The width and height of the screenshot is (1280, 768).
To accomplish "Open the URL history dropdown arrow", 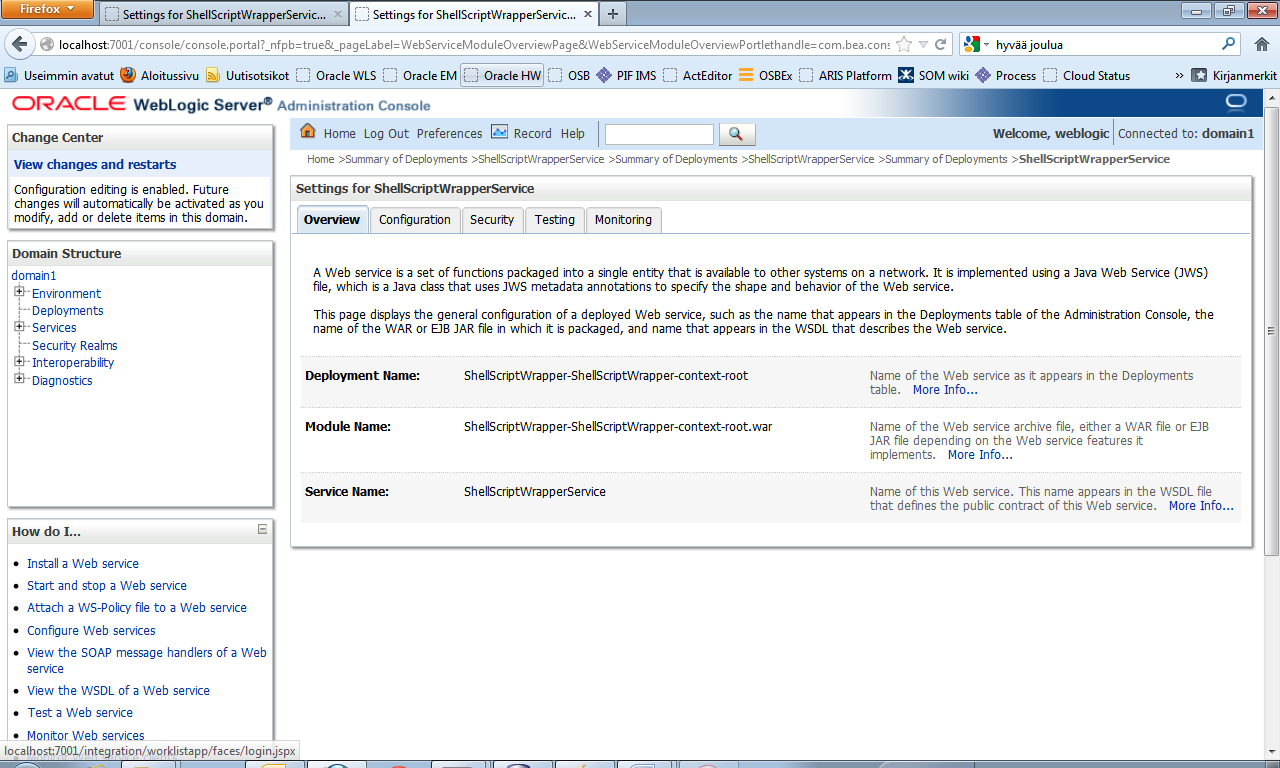I will [922, 45].
